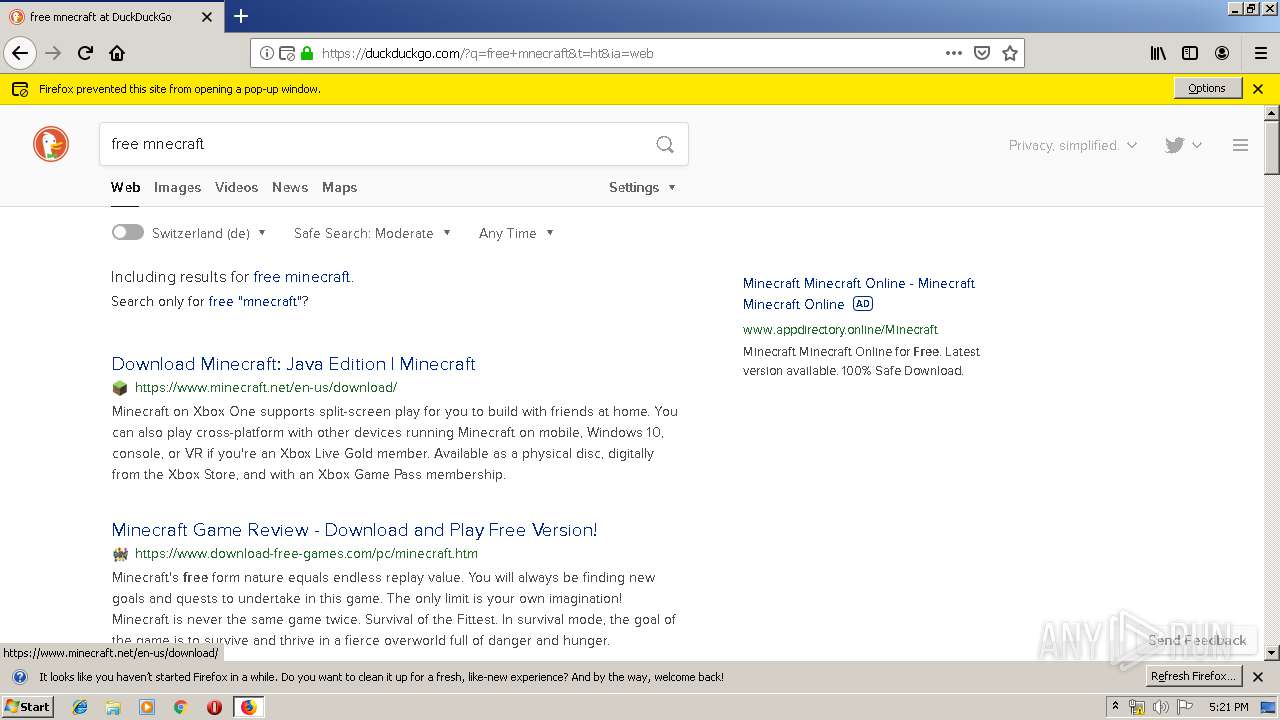Bookmark this page with the star
1280x720 pixels.
pyautogui.click(x=1010, y=53)
